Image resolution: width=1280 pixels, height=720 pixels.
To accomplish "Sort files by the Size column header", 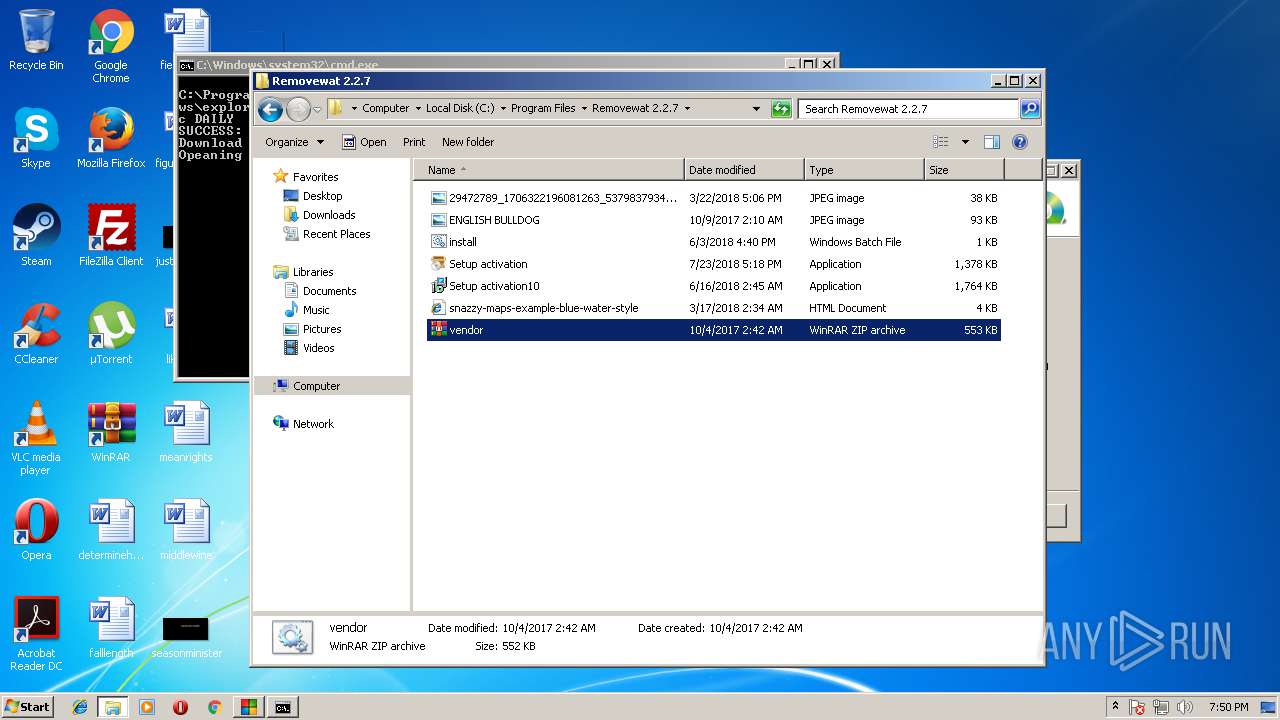I will point(964,170).
